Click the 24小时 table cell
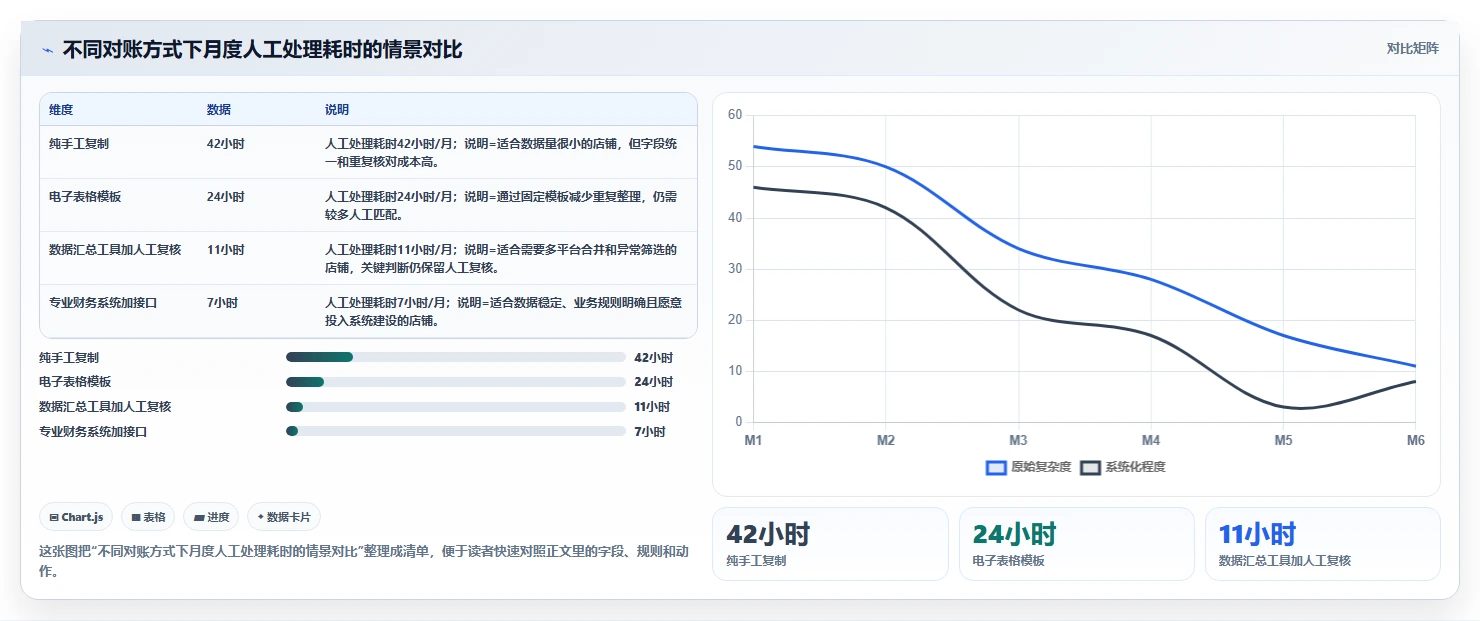Screen dimensions: 1480x621 225,196
